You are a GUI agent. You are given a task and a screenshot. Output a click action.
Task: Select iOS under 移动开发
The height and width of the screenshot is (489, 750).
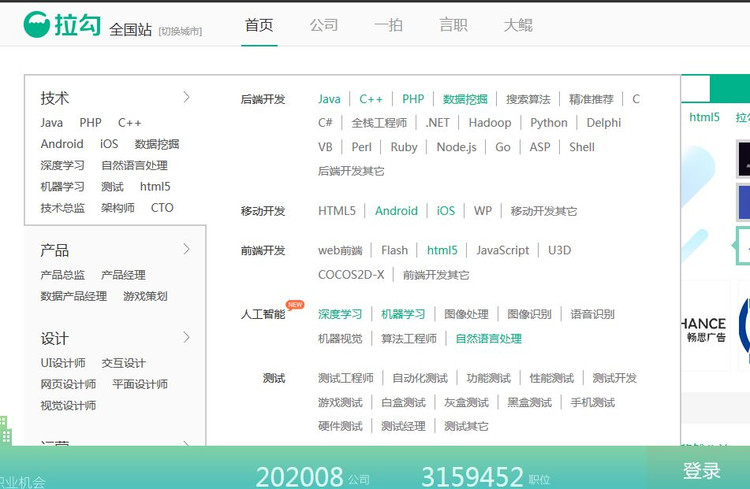pyautogui.click(x=446, y=211)
